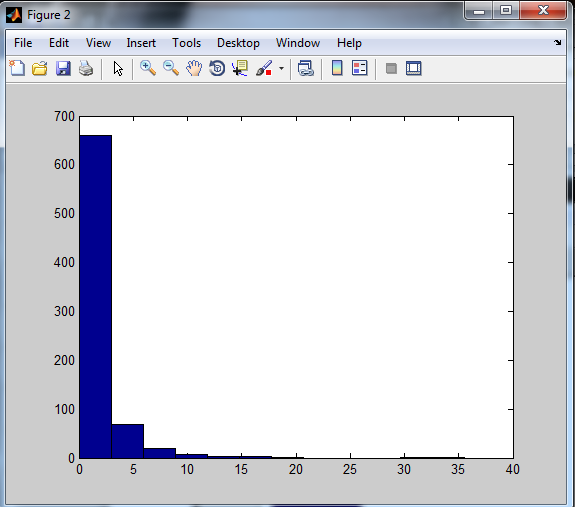
Task: Insert a colorbar using the toolbar icon
Action: pyautogui.click(x=337, y=68)
